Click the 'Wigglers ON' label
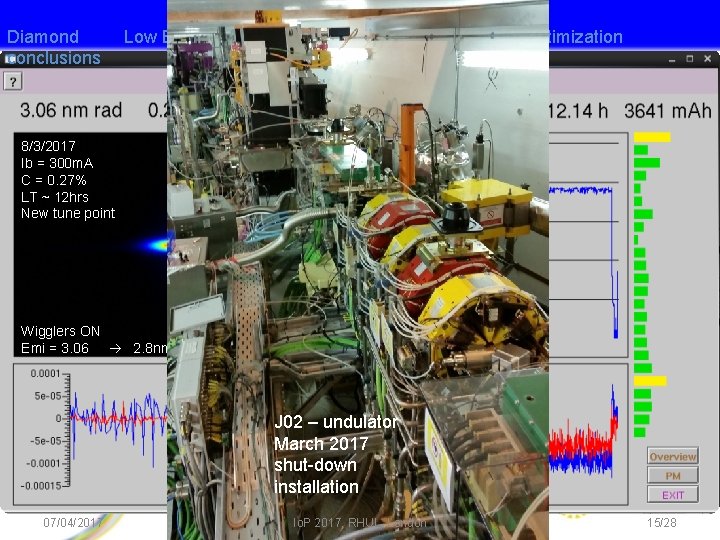720x540 pixels. 60,331
